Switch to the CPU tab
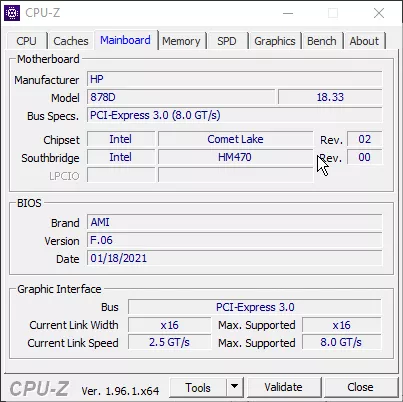Image resolution: width=403 pixels, height=402 pixels. click(26, 41)
